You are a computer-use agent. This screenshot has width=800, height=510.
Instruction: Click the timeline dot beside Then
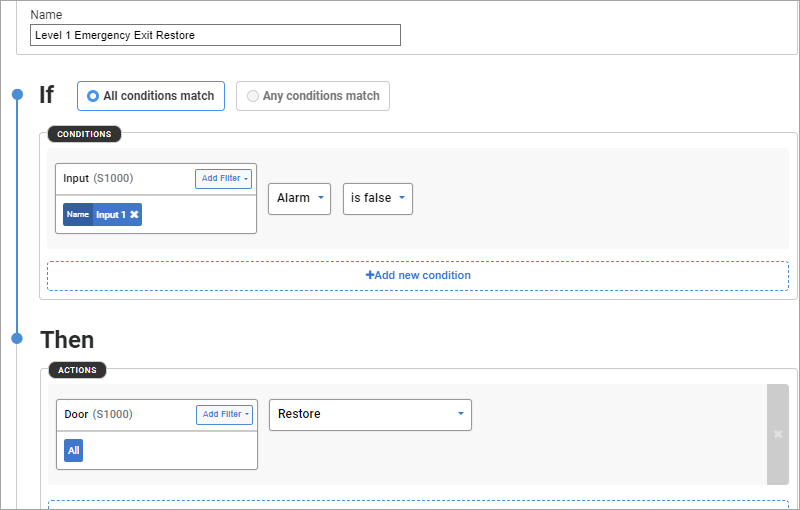16,339
